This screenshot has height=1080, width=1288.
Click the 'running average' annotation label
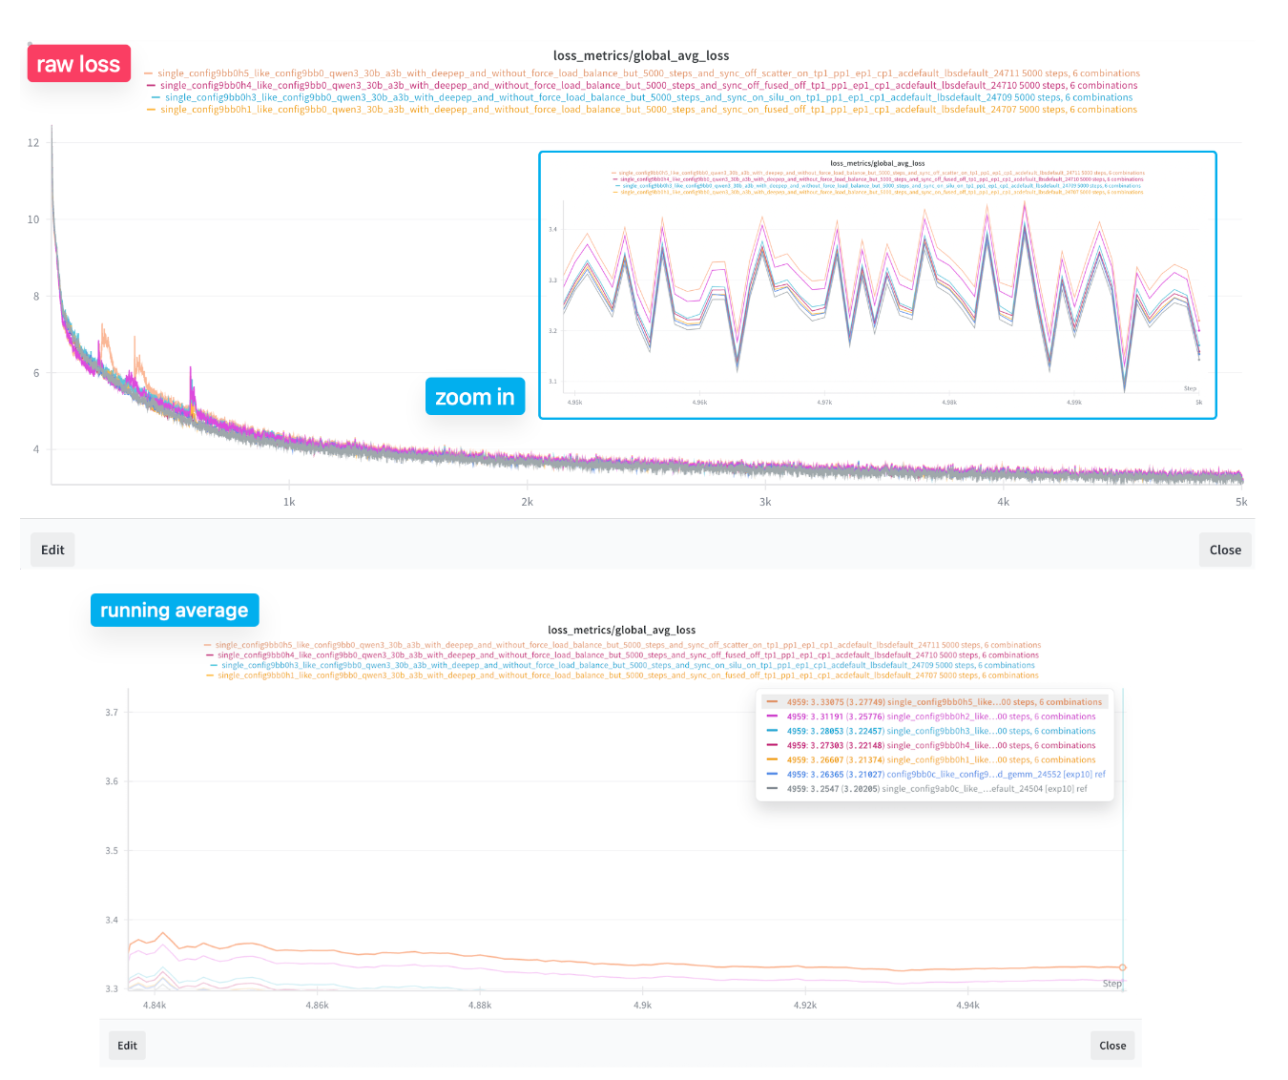pos(174,610)
